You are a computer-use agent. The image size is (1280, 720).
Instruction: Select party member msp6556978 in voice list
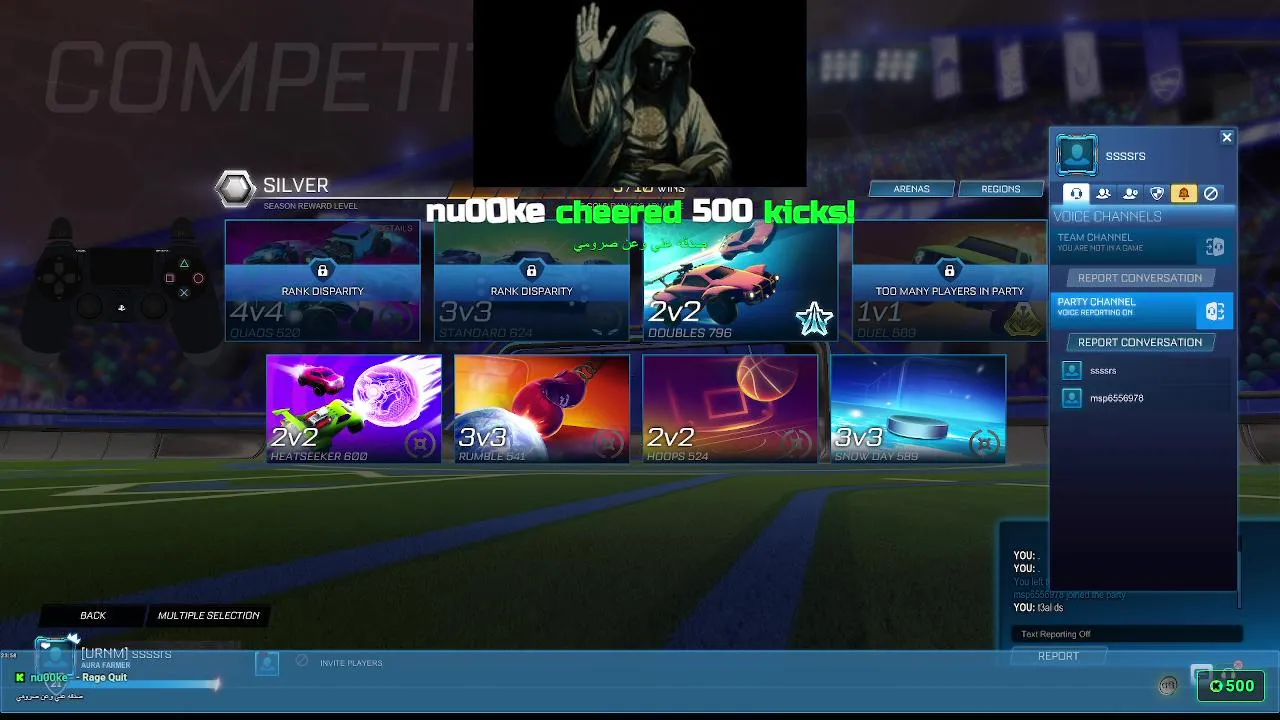pyautogui.click(x=1144, y=398)
